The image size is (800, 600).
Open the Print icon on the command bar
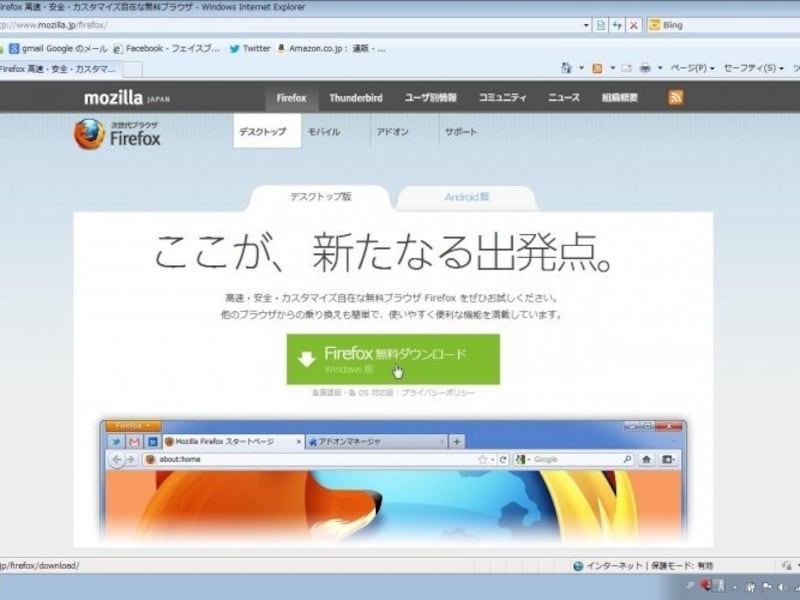(647, 67)
